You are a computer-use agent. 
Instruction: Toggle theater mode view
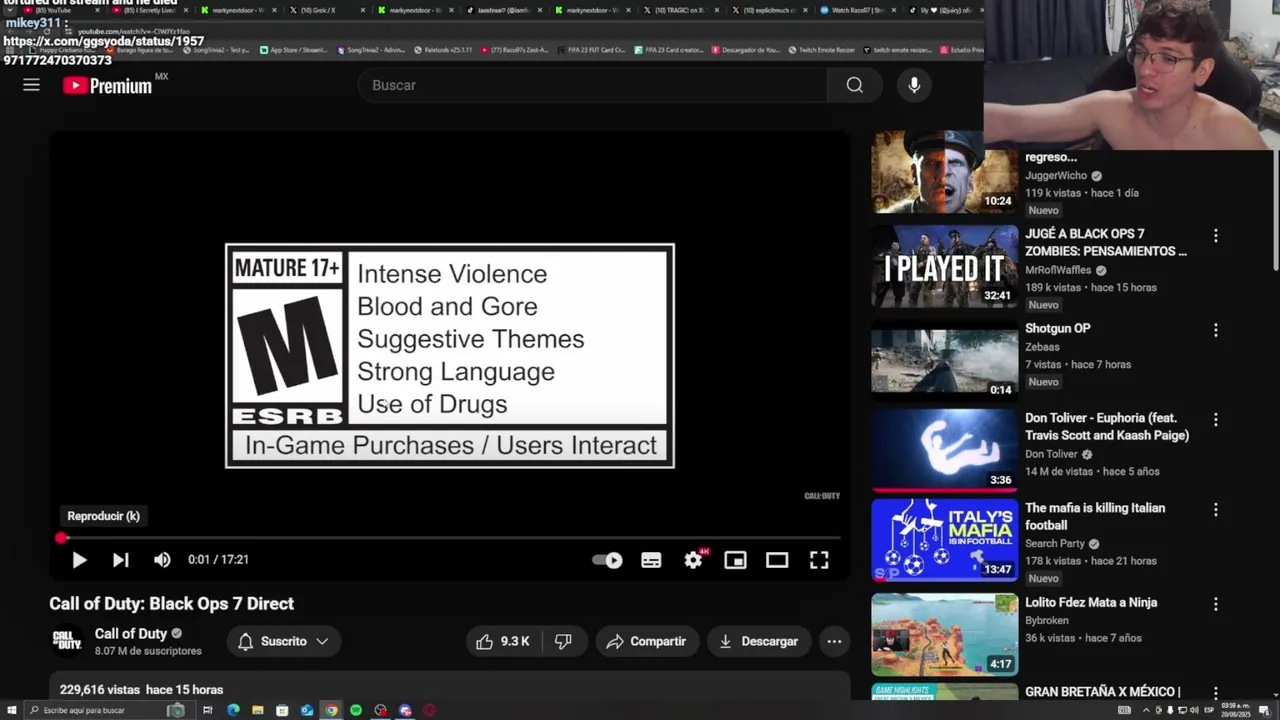777,560
